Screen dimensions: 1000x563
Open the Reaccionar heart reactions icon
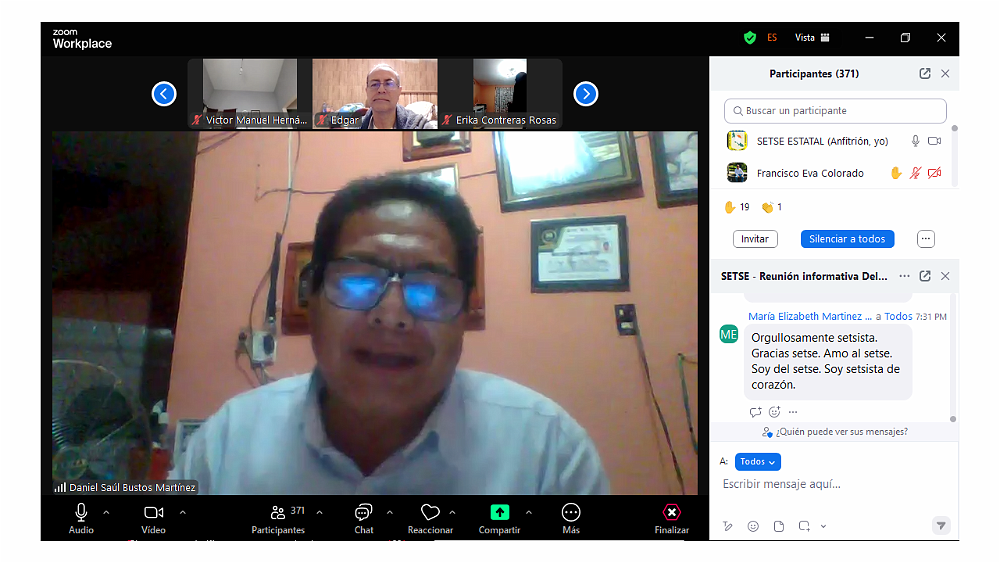click(x=430, y=512)
